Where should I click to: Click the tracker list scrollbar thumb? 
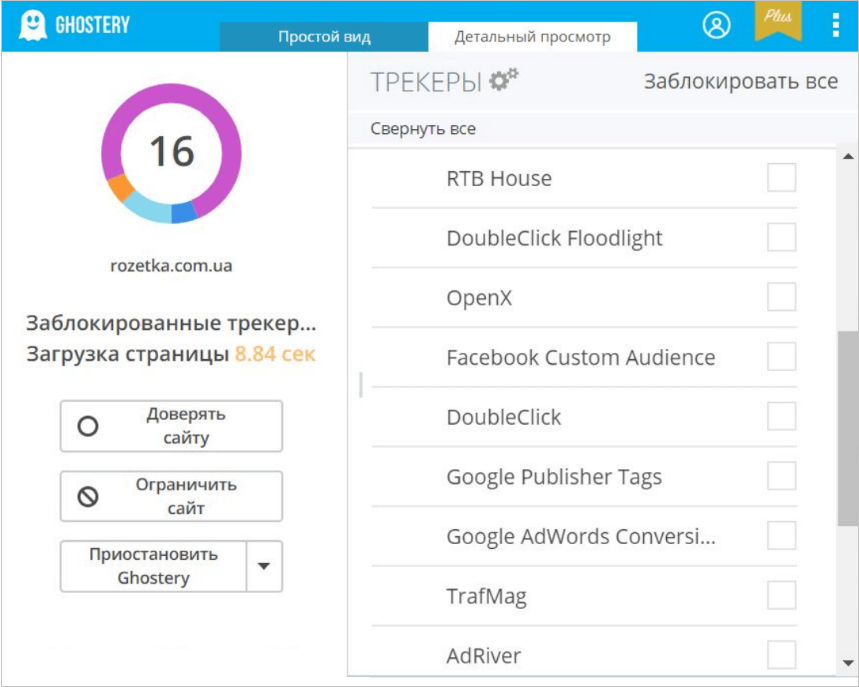point(848,428)
